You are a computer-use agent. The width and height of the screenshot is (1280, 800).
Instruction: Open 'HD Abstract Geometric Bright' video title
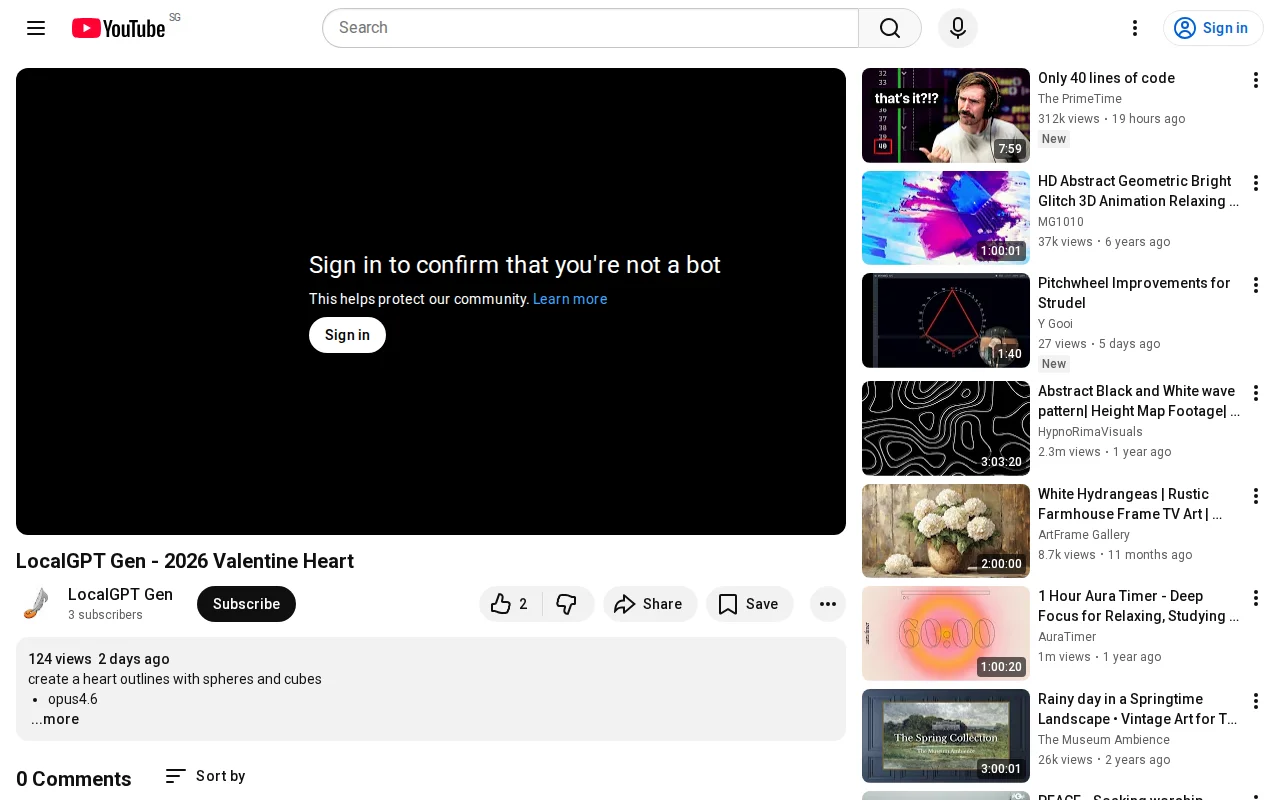click(x=1138, y=191)
